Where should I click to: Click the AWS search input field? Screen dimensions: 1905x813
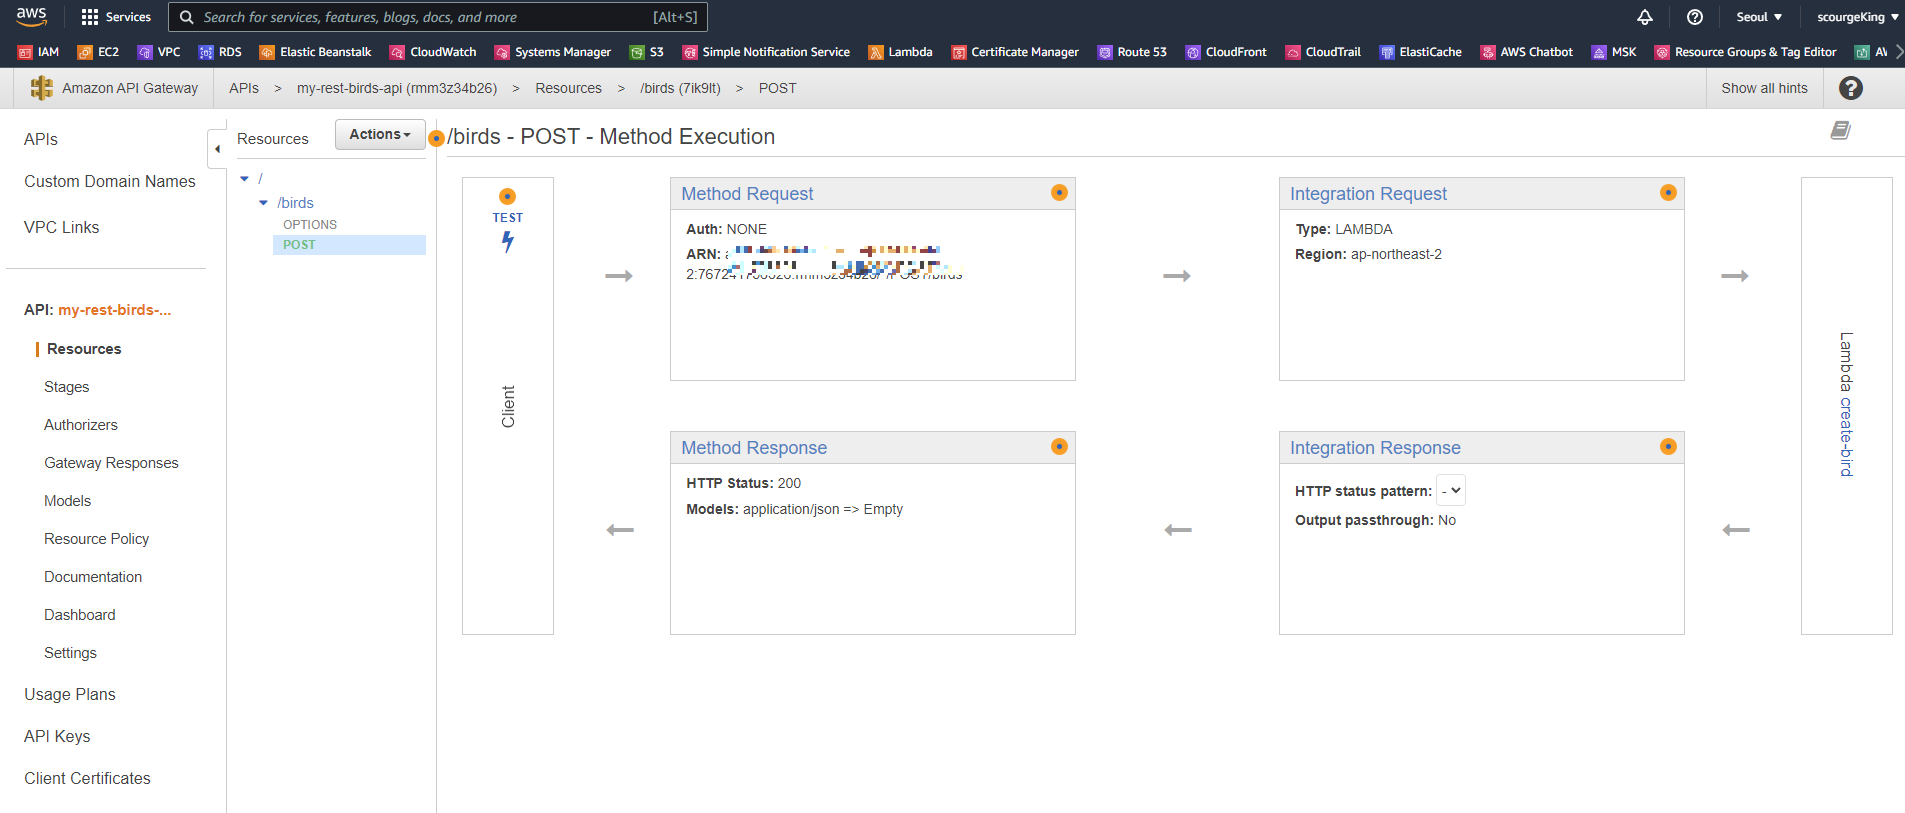438,17
